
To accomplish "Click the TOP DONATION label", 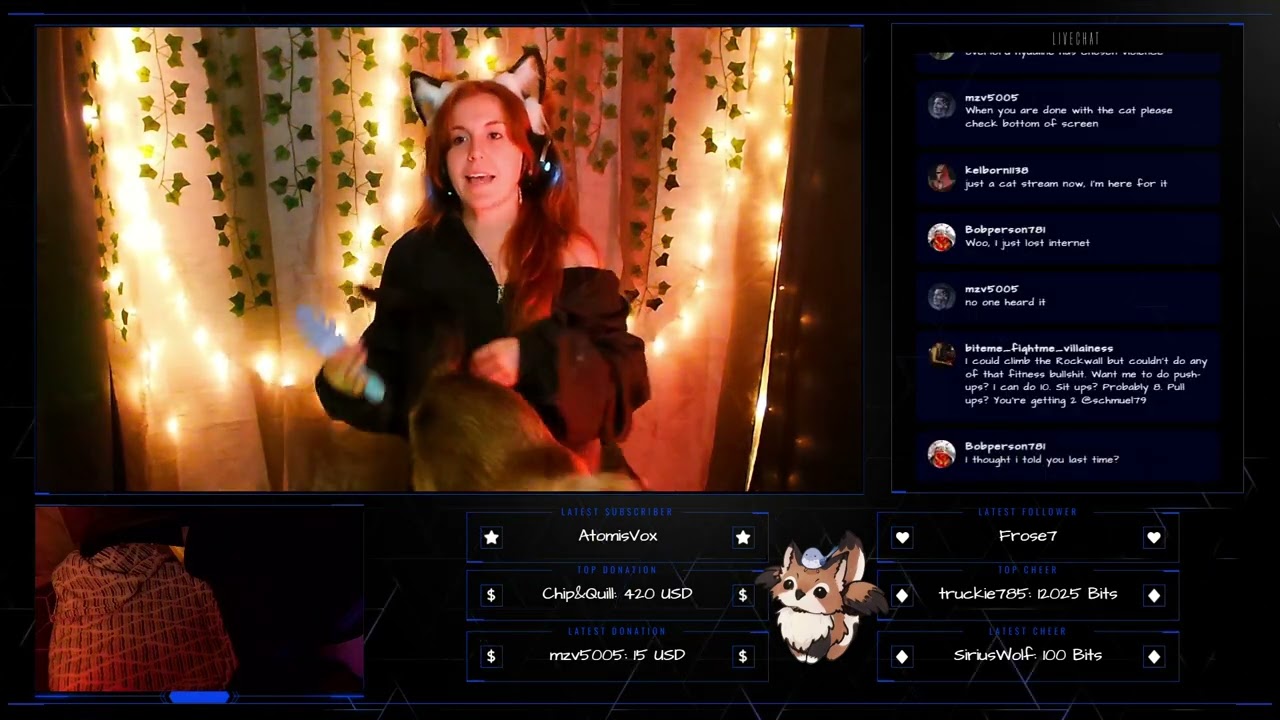I will click(617, 570).
